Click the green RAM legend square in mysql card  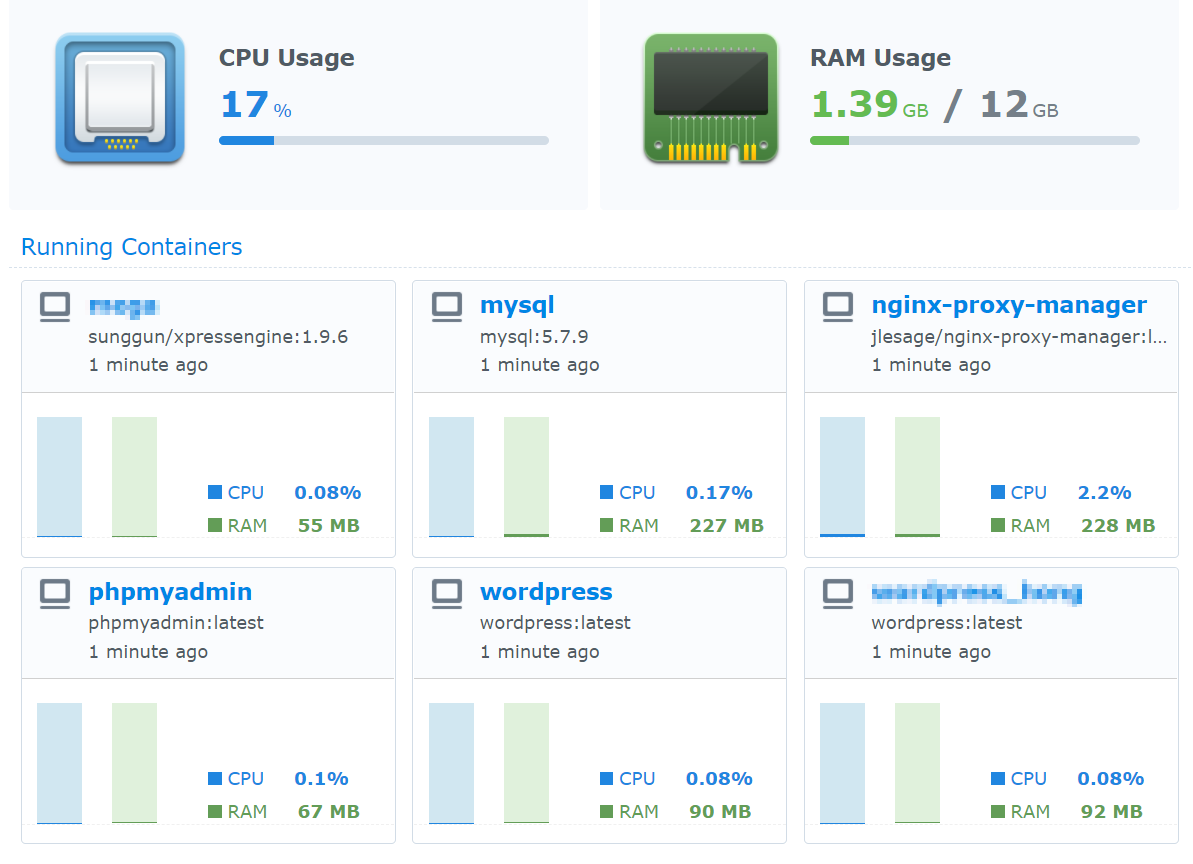tap(606, 525)
